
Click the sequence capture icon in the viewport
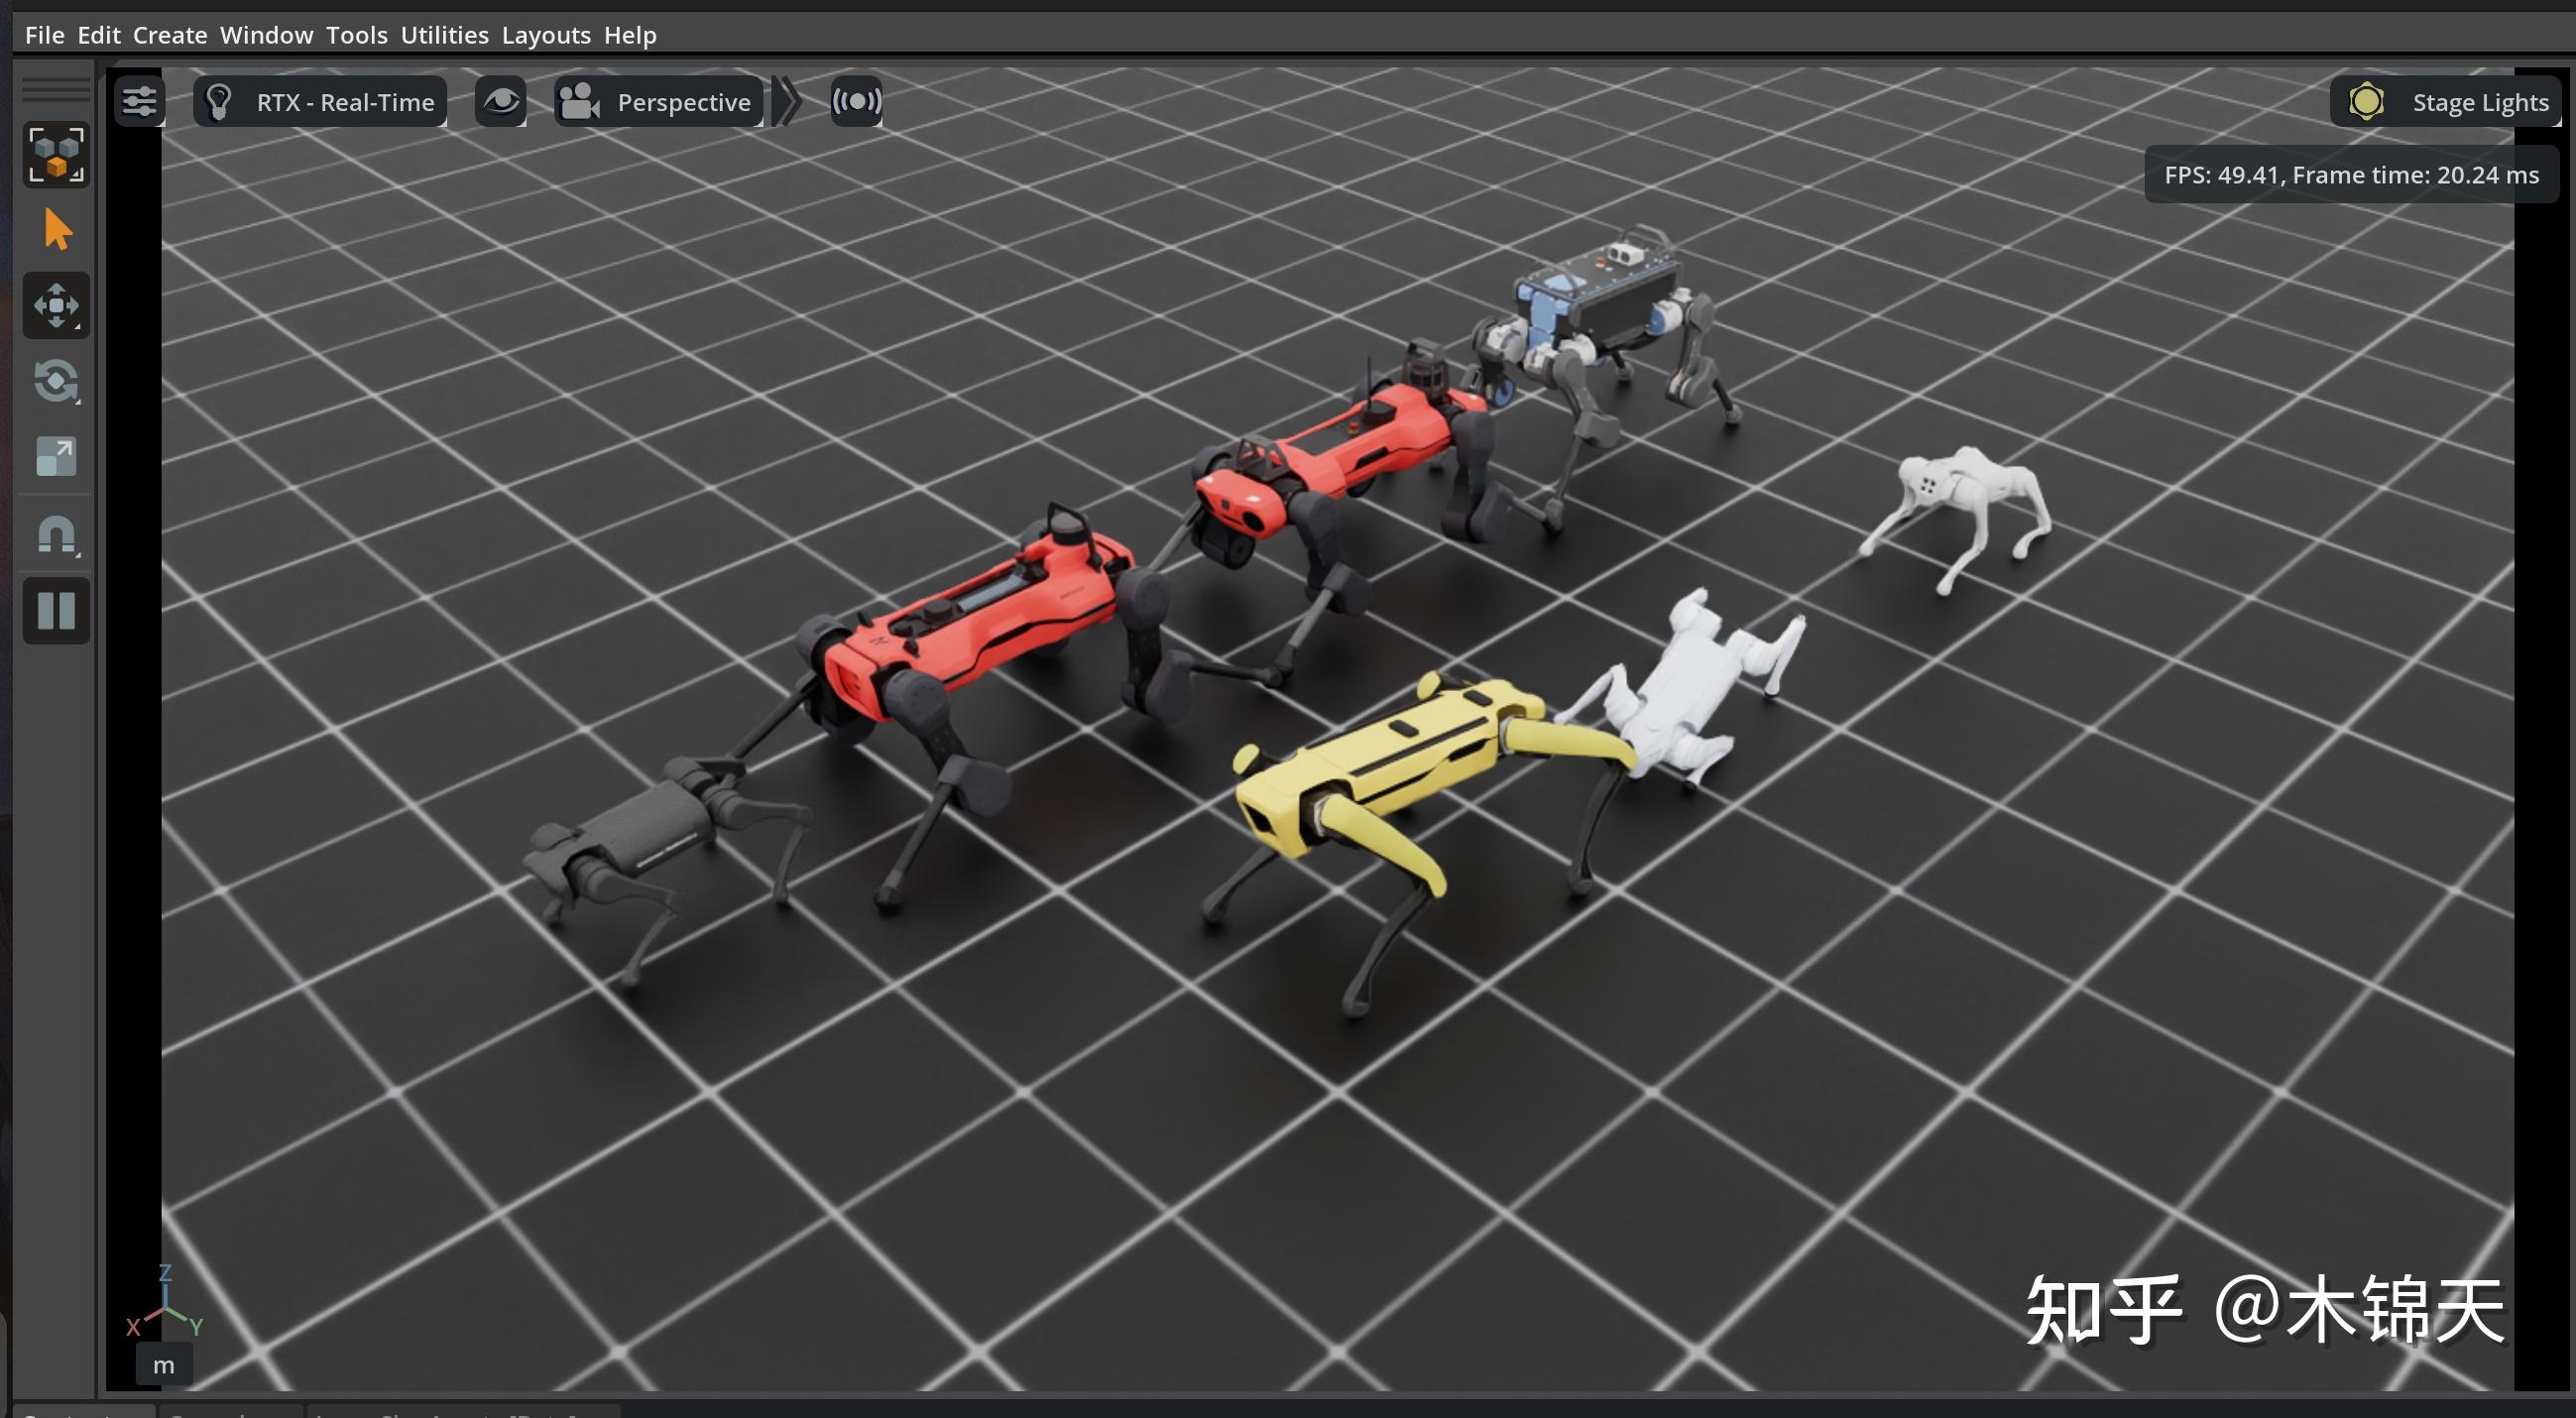tap(856, 100)
